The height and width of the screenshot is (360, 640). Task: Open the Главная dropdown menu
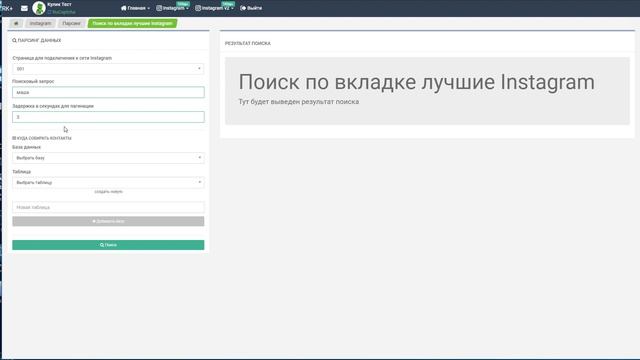tap(135, 8)
